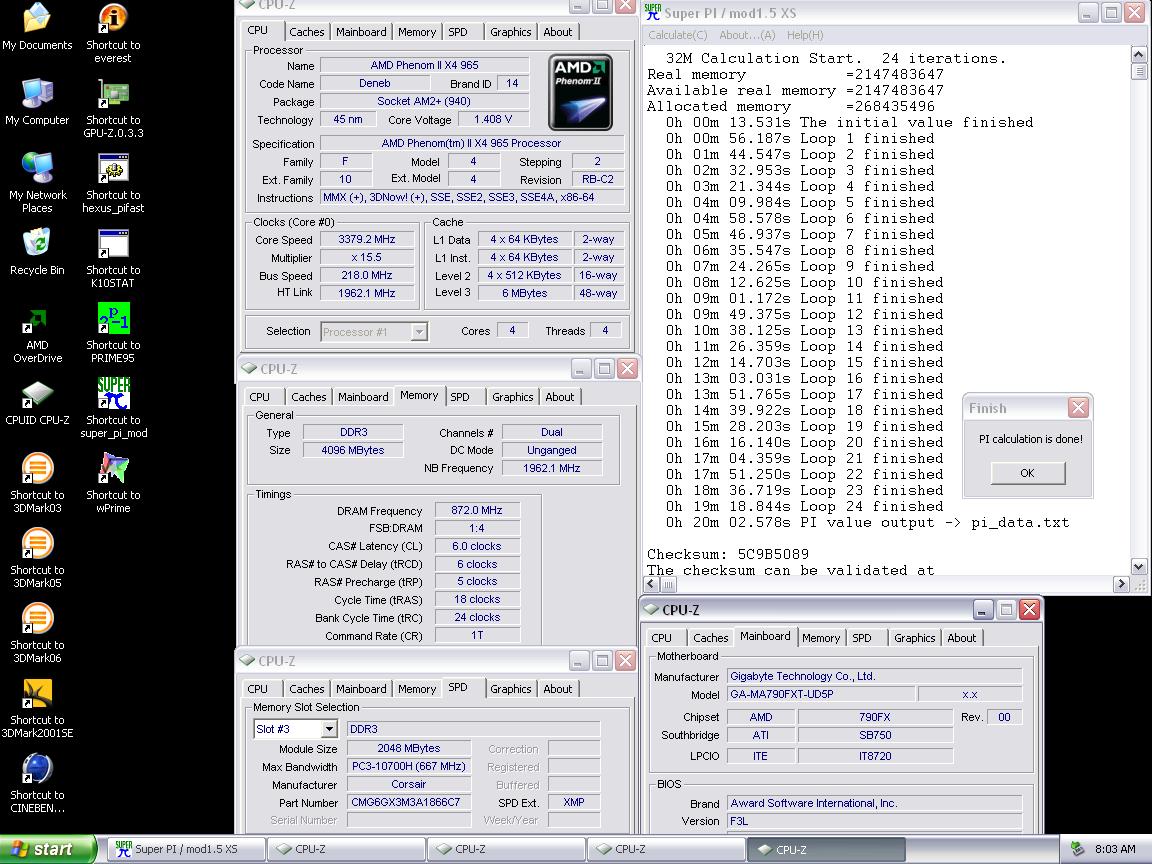Select the Shortcut to PRIME95 icon

pyautogui.click(x=112, y=332)
